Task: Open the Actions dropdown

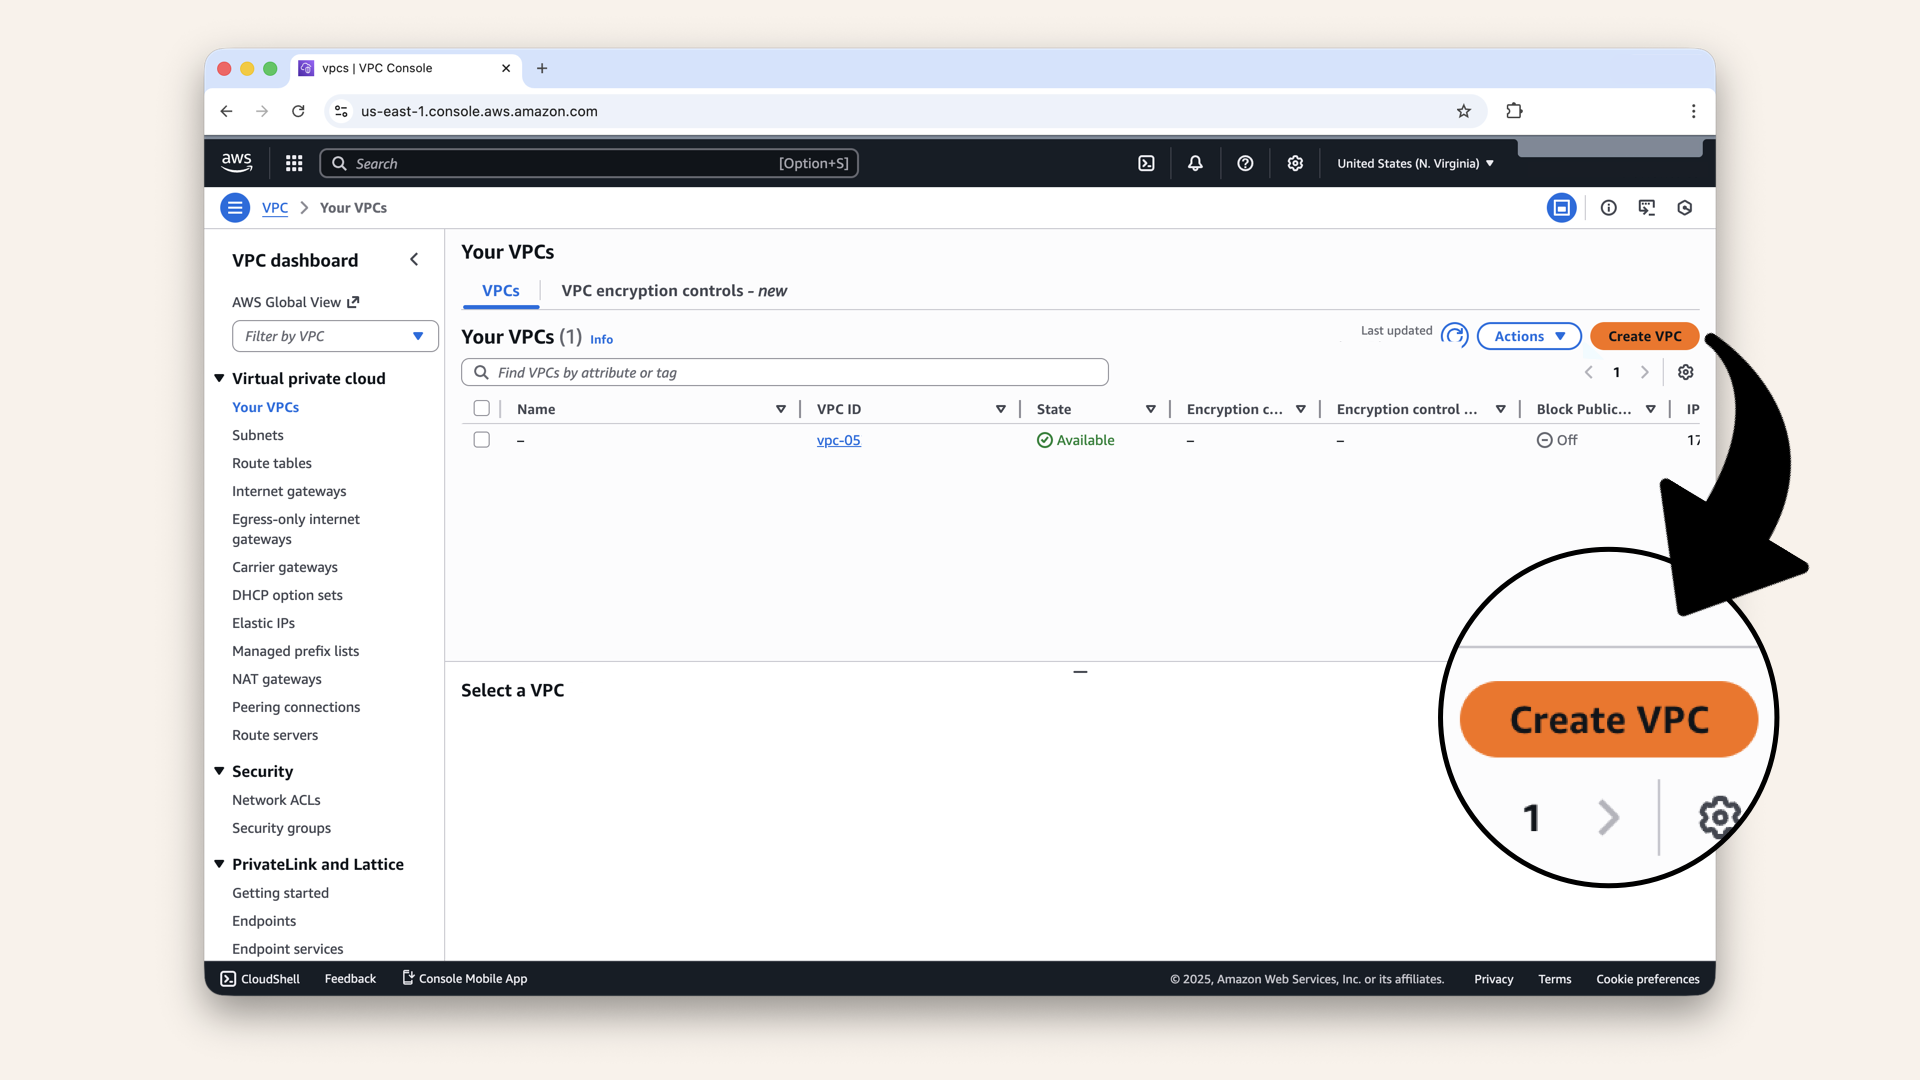Action: tap(1528, 336)
